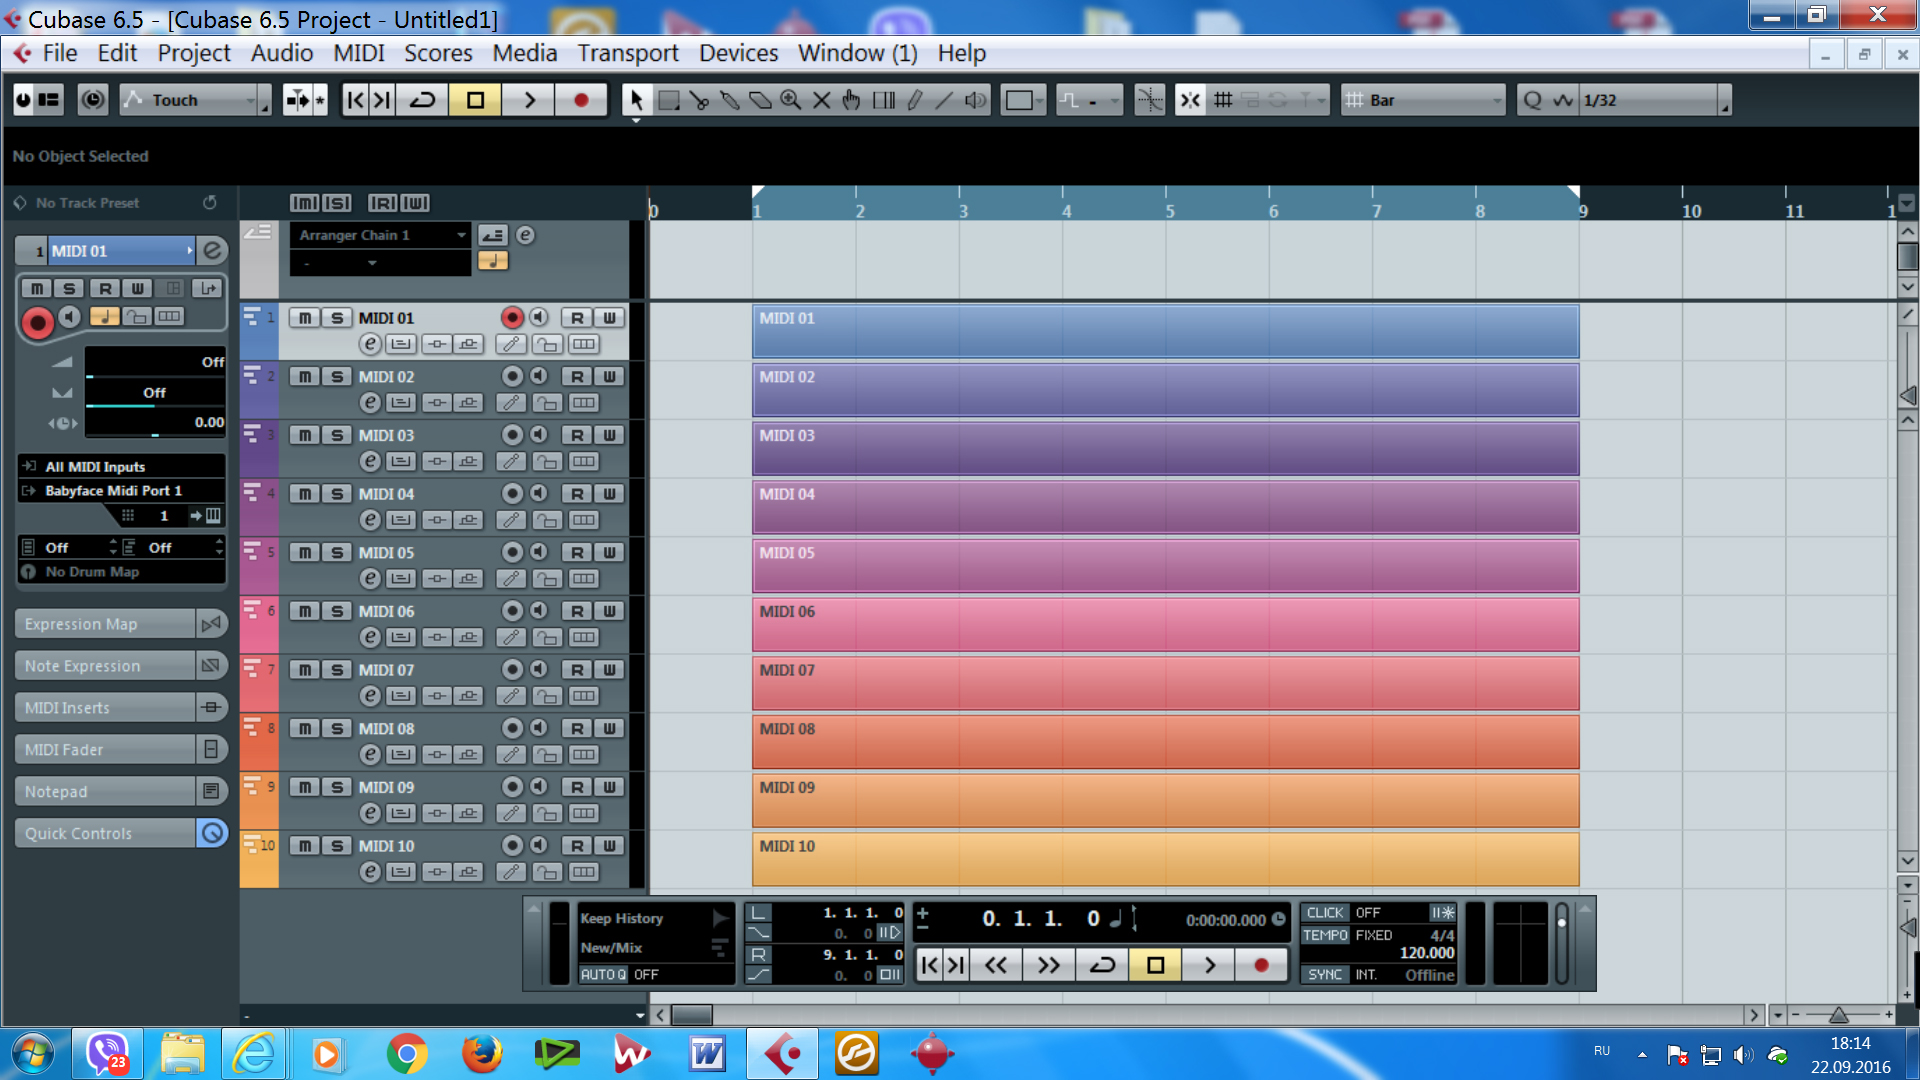Toggle Cycle loop in top toolbar
The image size is (1920, 1080).
pos(423,100)
